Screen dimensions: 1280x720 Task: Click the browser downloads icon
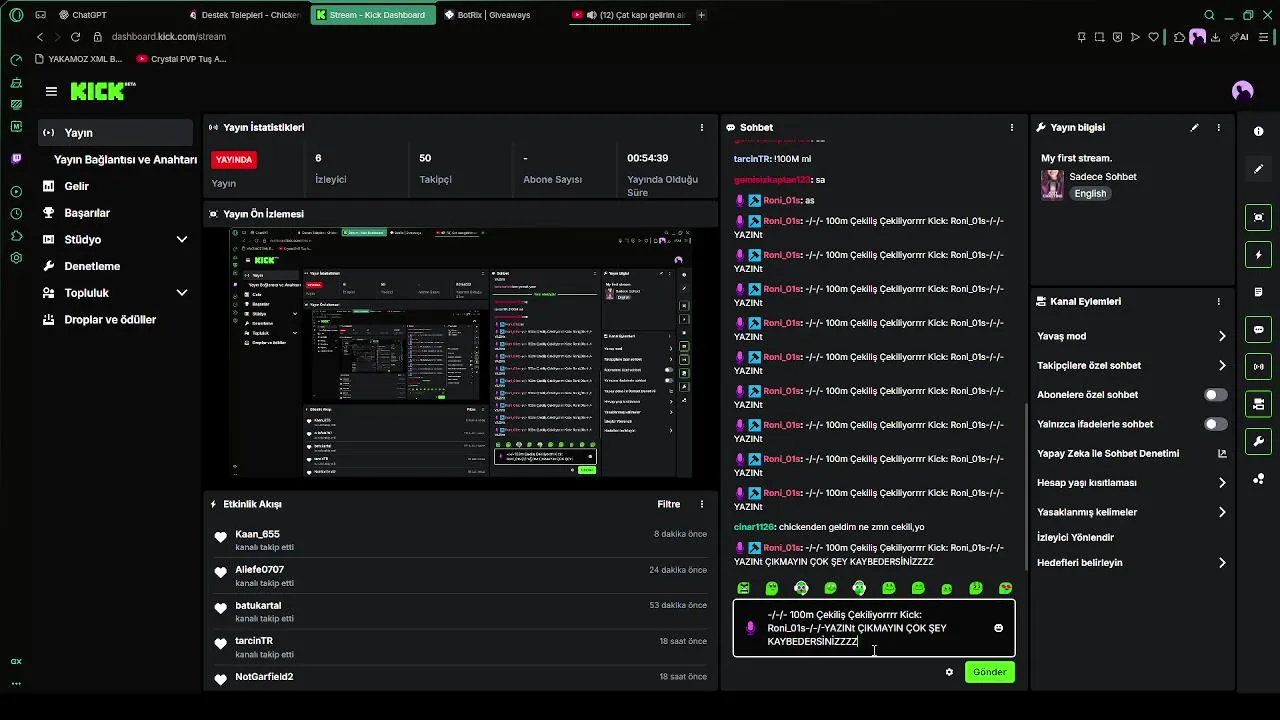click(1215, 37)
